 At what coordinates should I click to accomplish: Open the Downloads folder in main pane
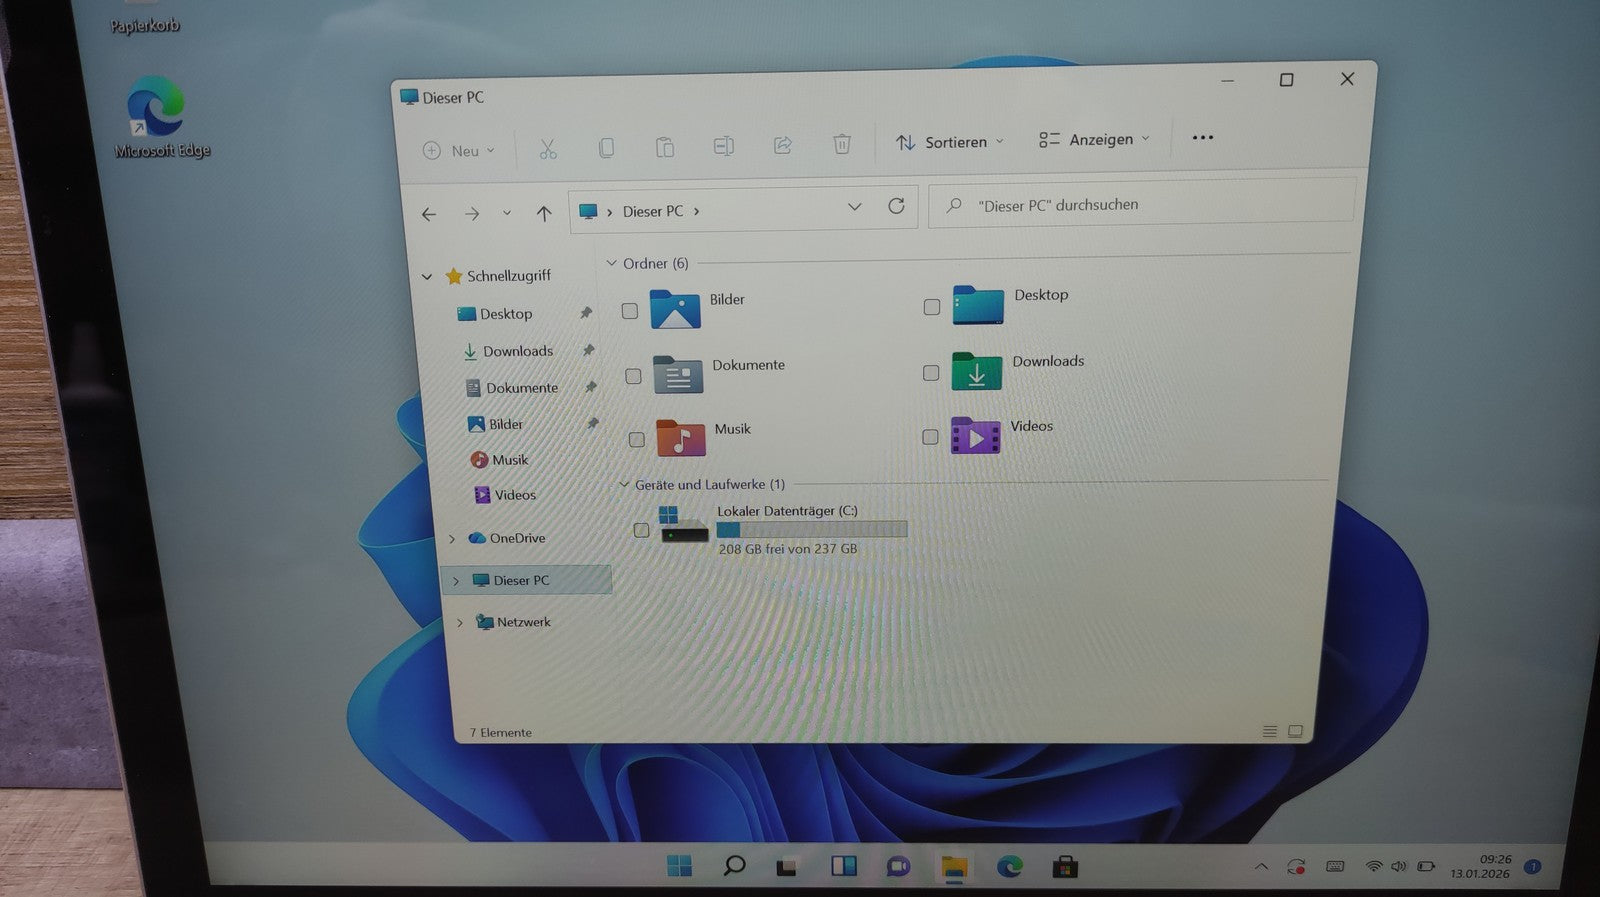coord(977,370)
